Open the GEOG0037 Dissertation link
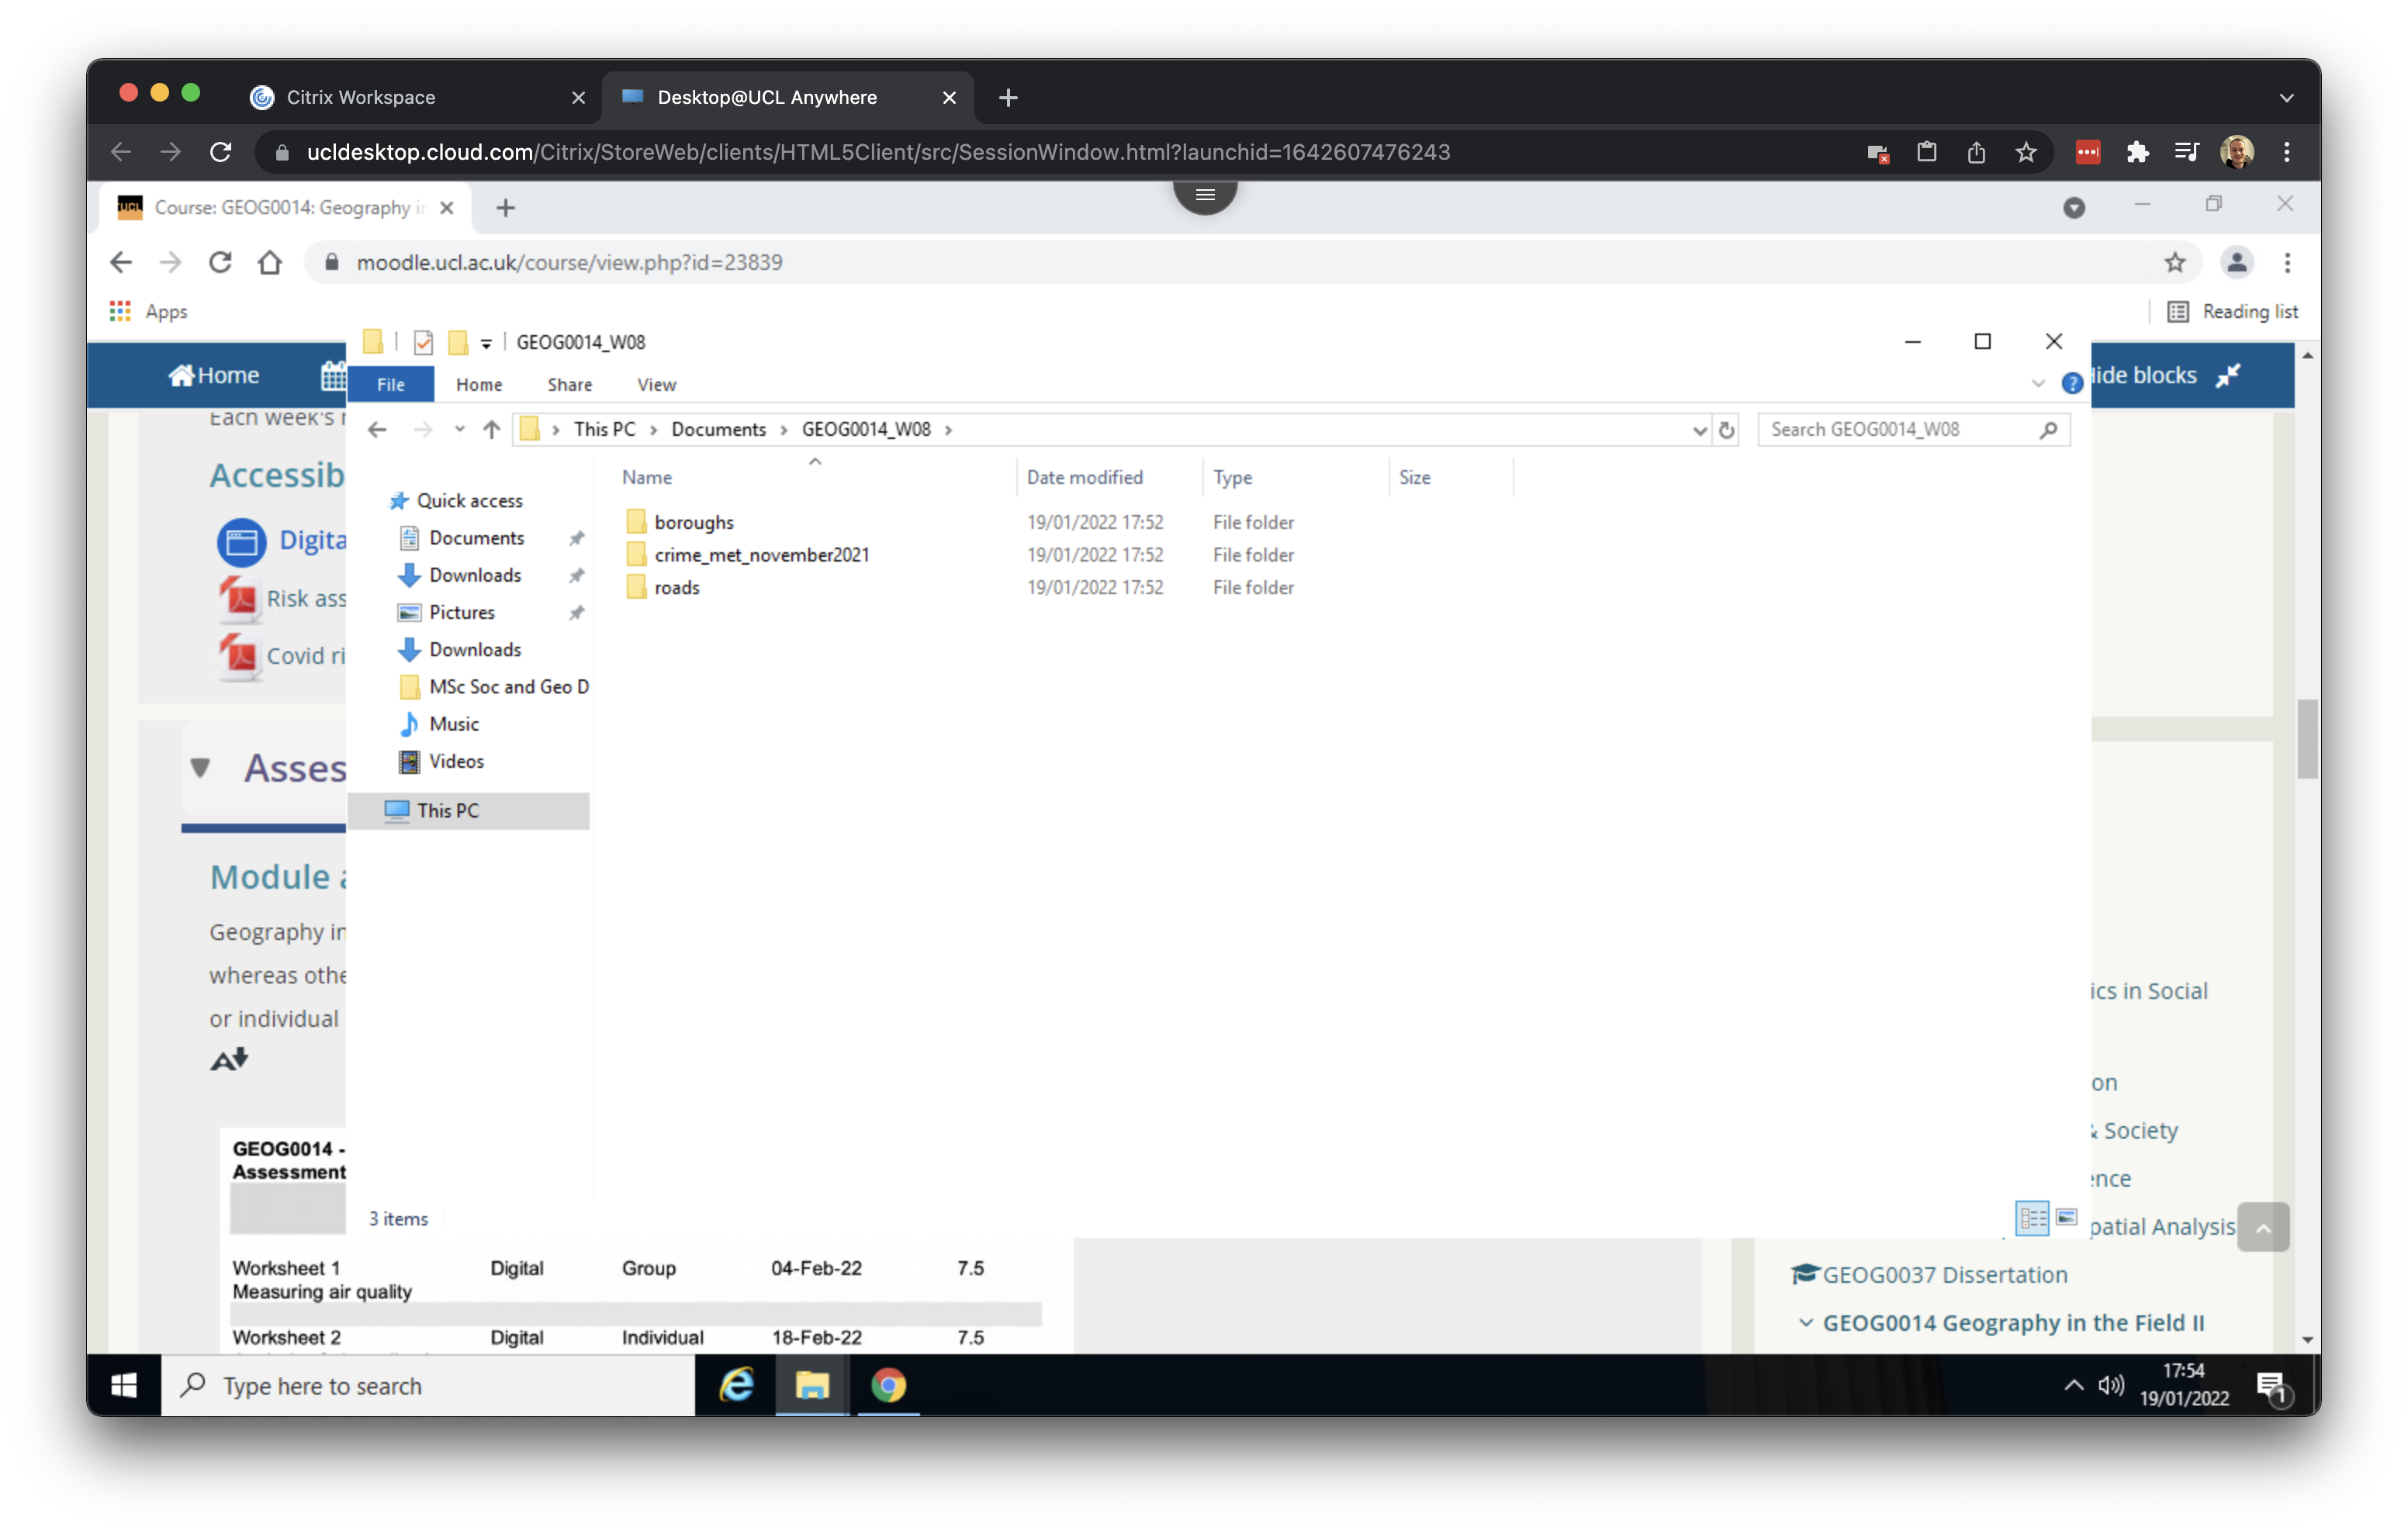The height and width of the screenshot is (1531, 2408). [1944, 1274]
